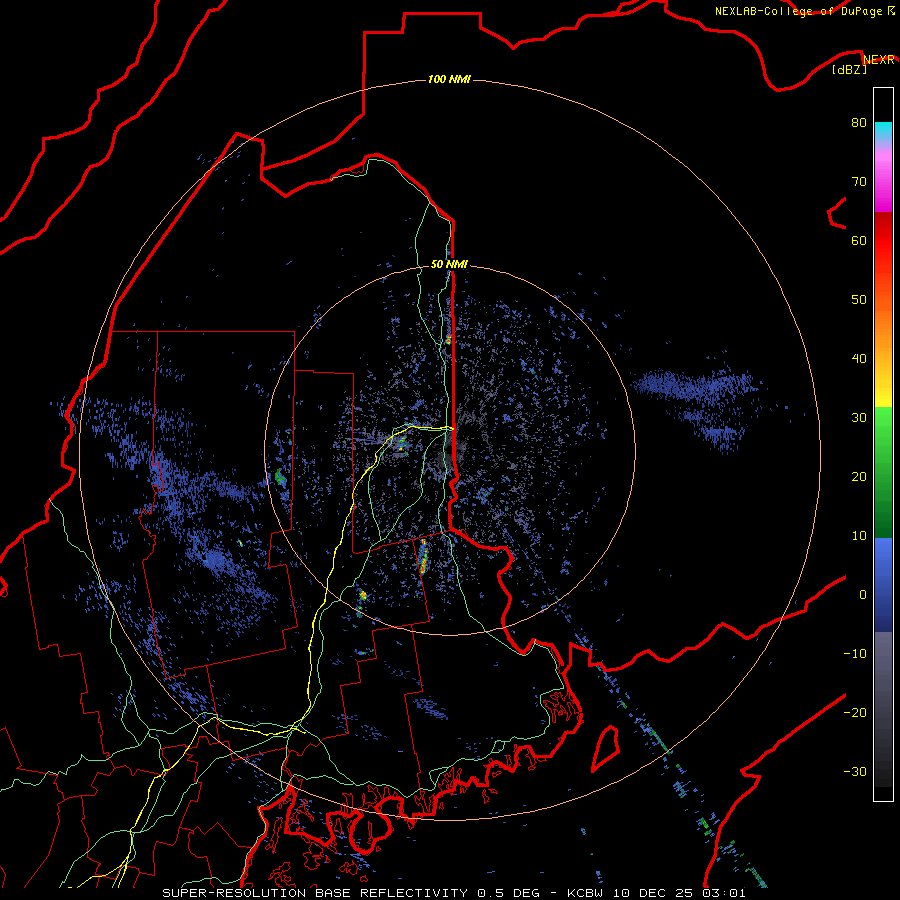Image resolution: width=900 pixels, height=900 pixels.
Task: Click the 40 dBZ scale value
Action: [x=859, y=359]
